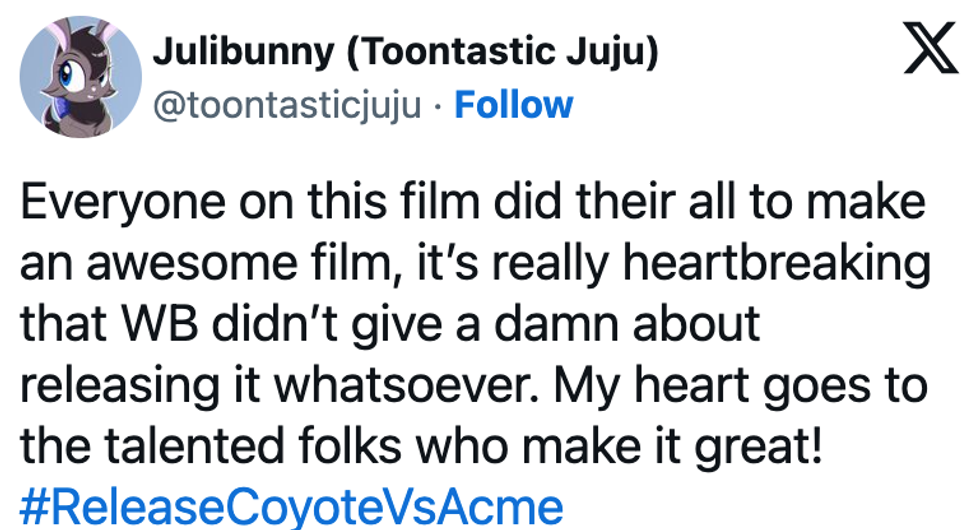
Task: Open the @toontasticjuju handle
Action: coord(286,104)
